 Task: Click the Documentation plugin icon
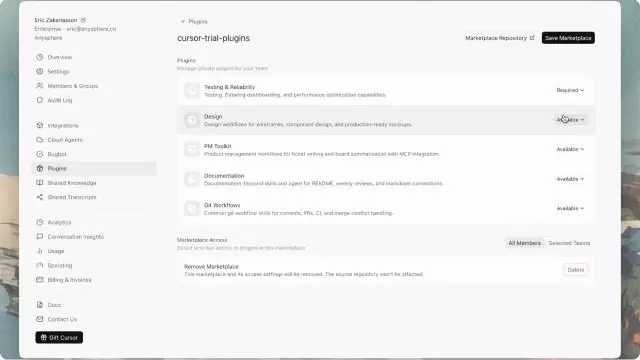coord(192,179)
